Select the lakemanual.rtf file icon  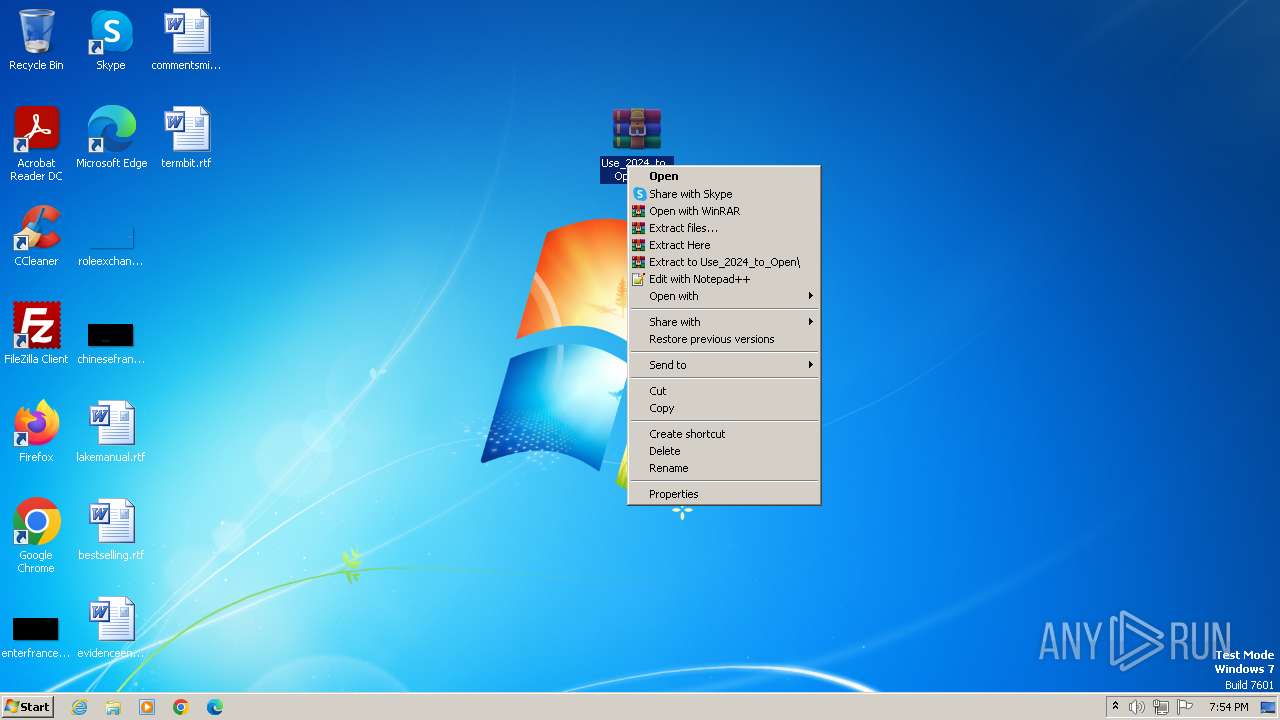tap(111, 432)
